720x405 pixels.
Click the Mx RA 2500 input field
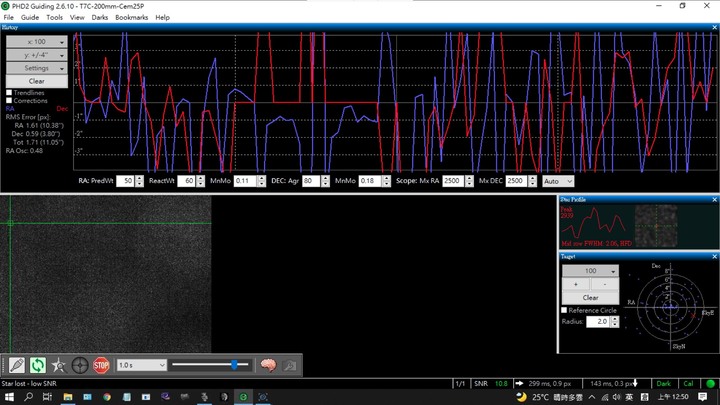pyautogui.click(x=453, y=181)
